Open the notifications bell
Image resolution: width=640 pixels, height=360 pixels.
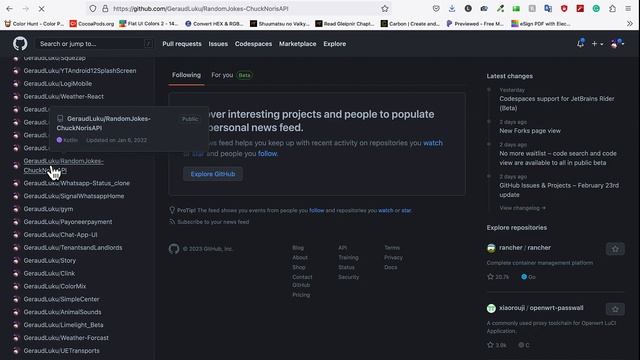[580, 44]
